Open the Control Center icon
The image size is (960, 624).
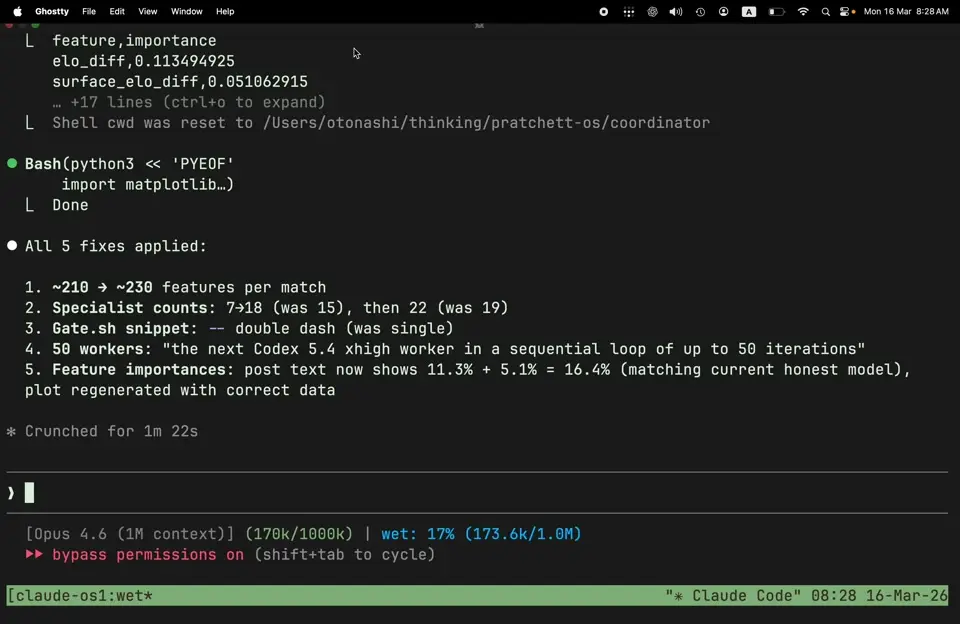coord(847,12)
